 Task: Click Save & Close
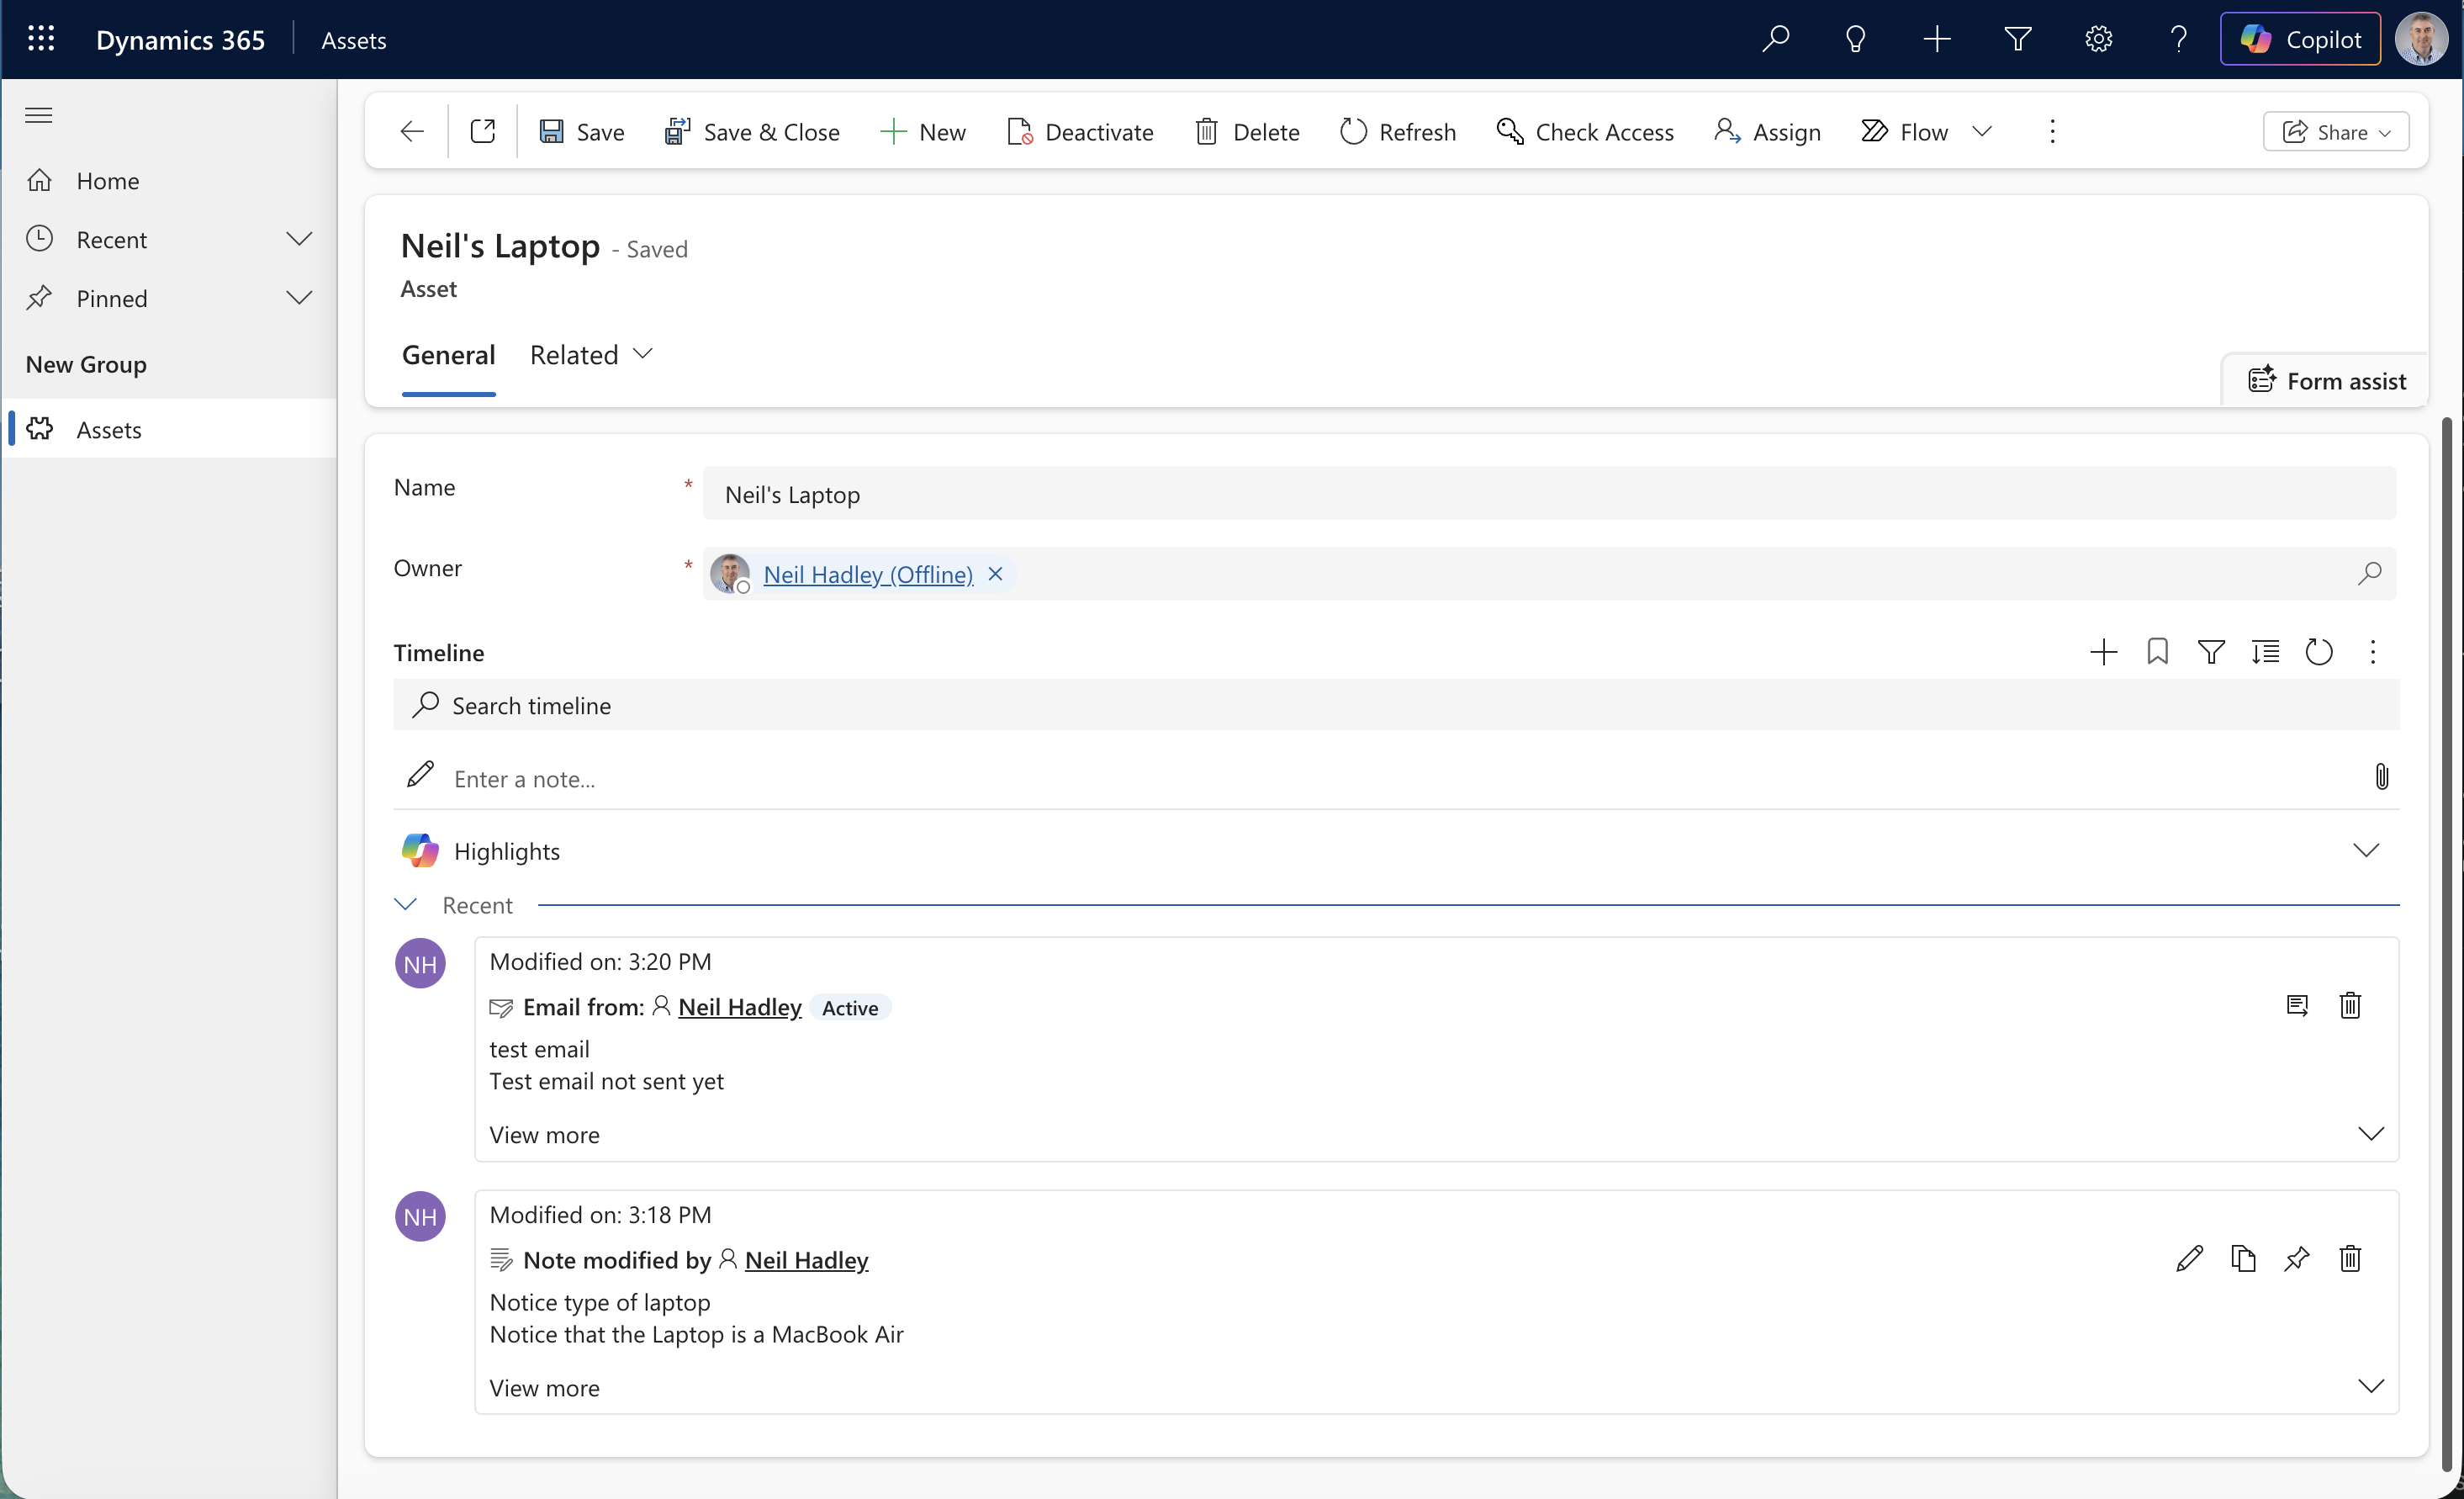[752, 132]
